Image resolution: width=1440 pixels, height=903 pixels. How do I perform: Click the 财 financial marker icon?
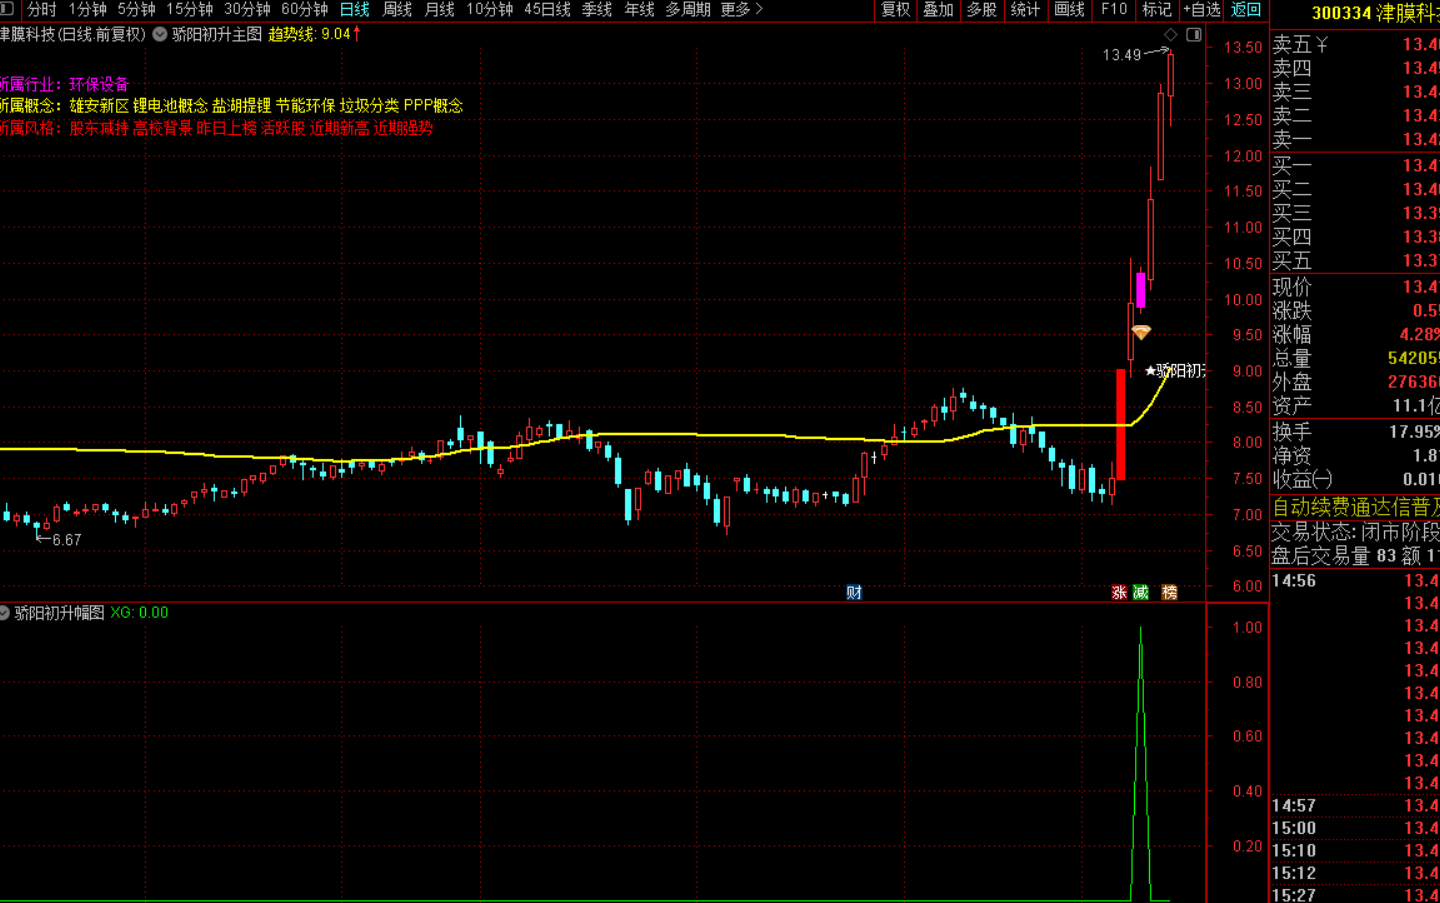coord(854,592)
